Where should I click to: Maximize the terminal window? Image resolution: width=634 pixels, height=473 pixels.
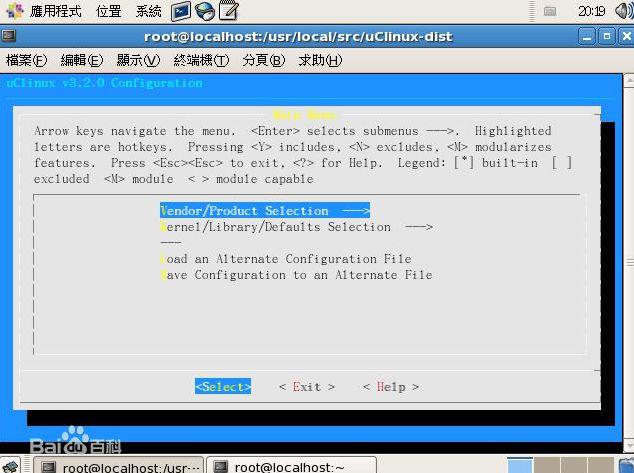point(607,37)
